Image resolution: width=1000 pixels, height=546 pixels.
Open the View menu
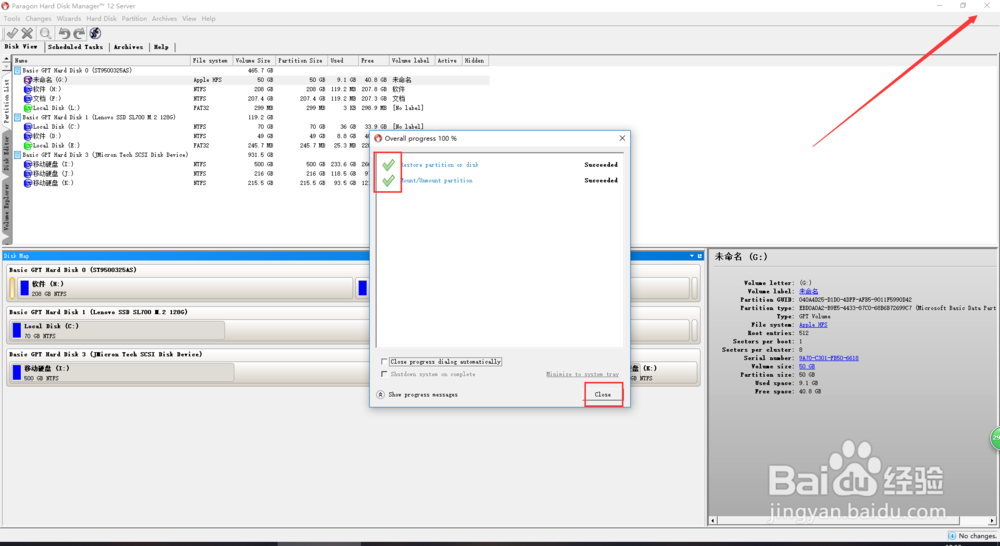189,18
